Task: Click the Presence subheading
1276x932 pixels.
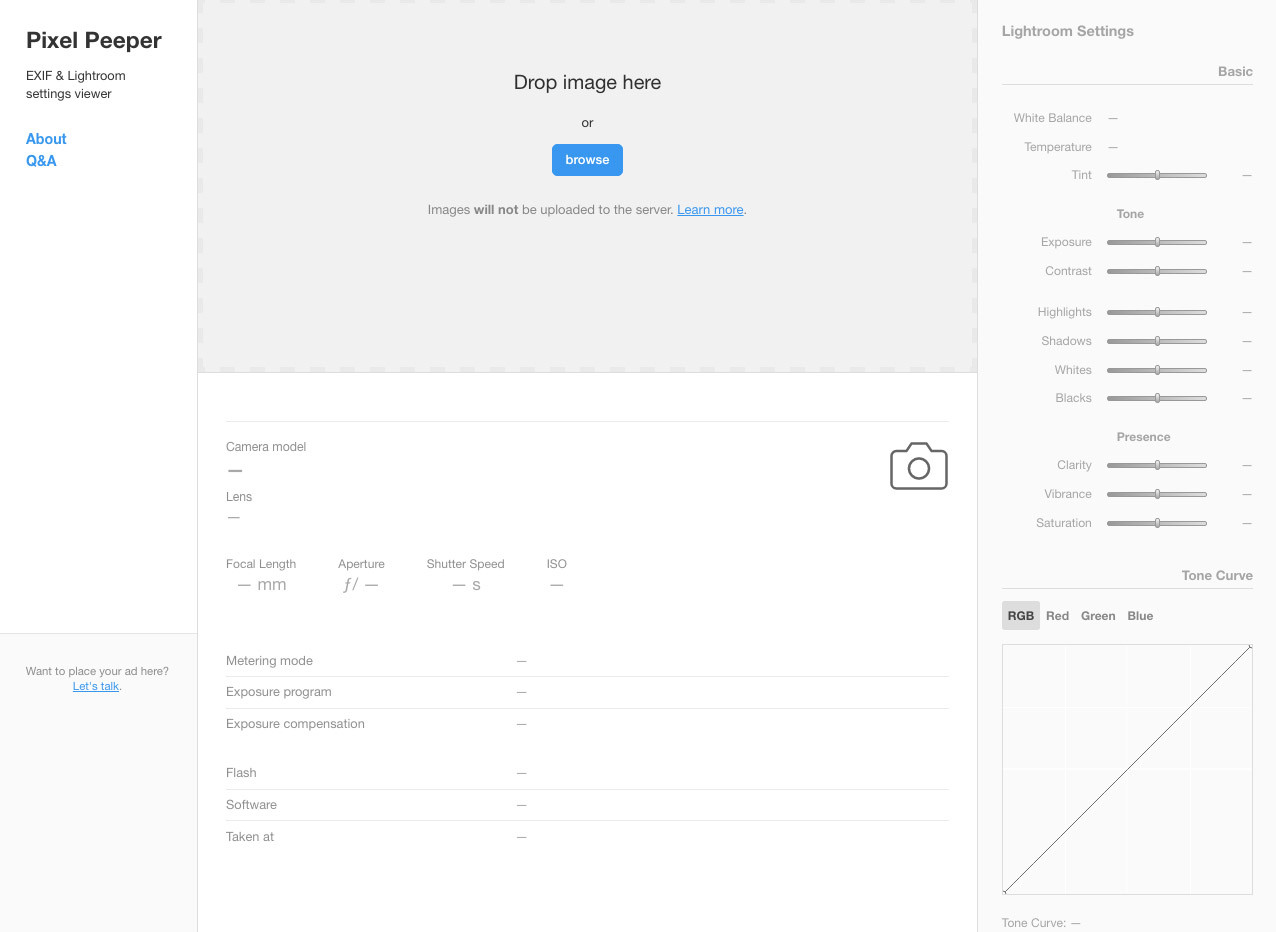Action: tap(1143, 437)
